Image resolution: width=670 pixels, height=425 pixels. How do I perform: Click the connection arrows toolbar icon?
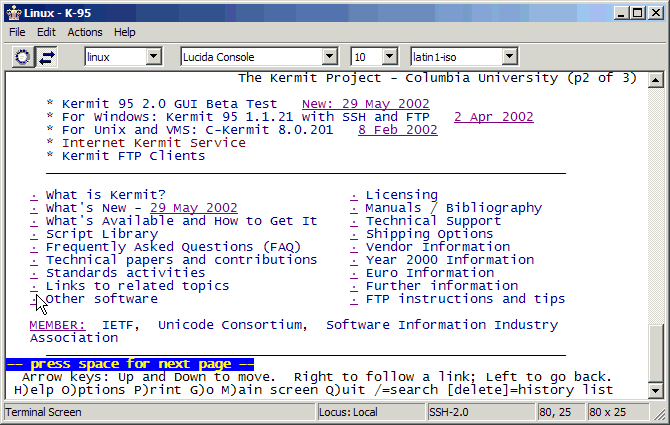(x=47, y=57)
